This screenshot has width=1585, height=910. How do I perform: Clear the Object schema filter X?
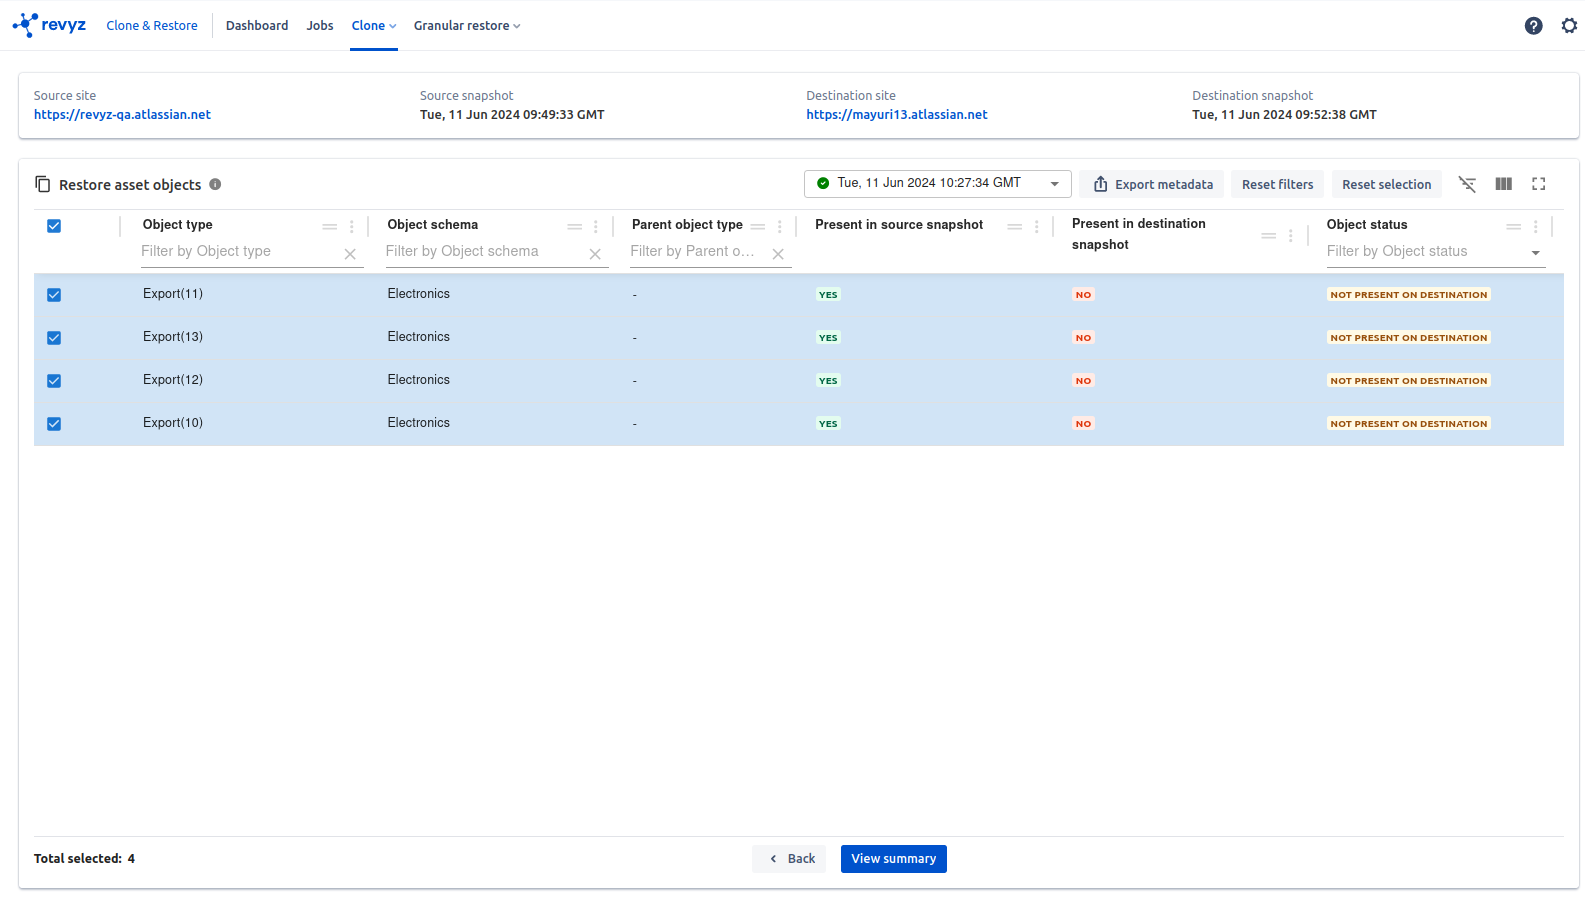595,254
